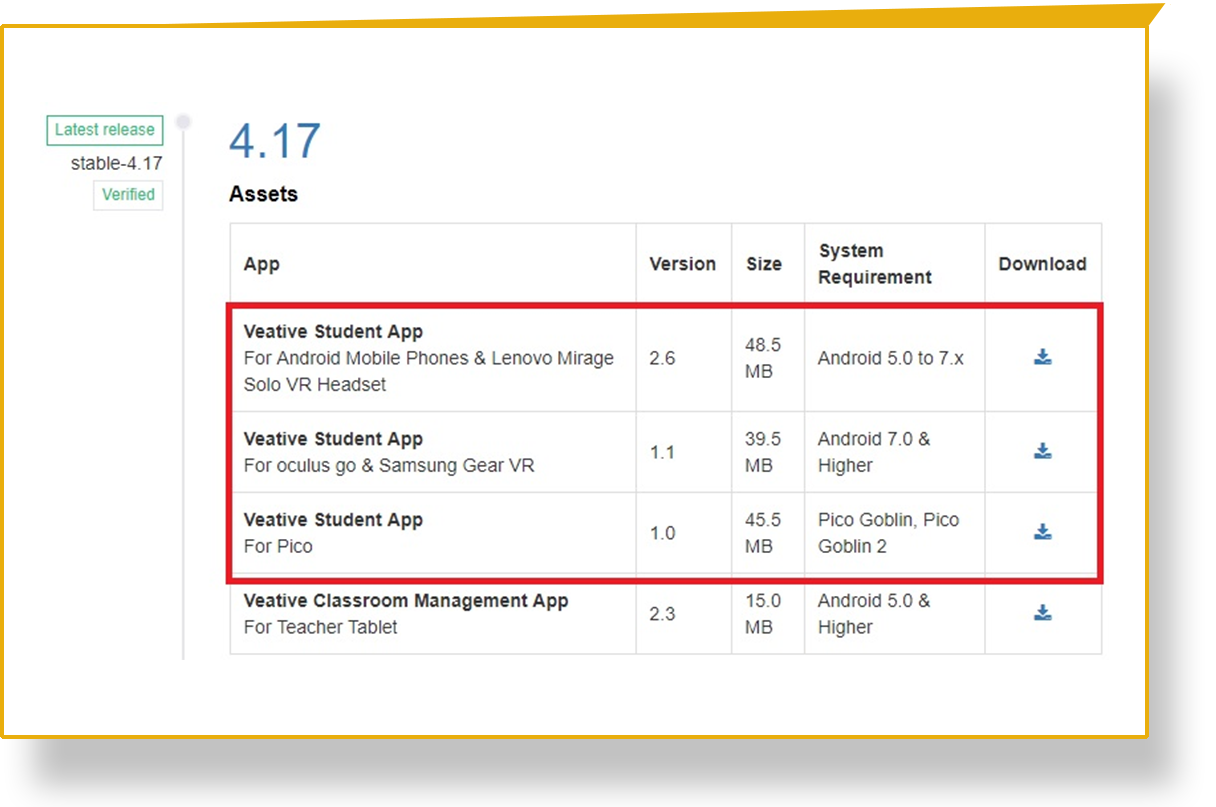Download Veative Student App for Pico

pyautogui.click(x=1043, y=532)
